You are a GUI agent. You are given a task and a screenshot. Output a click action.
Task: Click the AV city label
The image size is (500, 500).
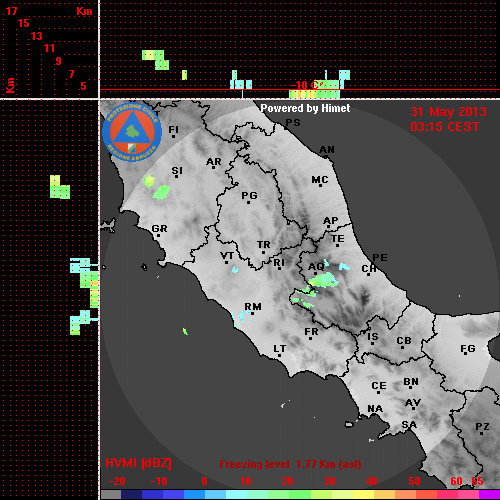click(413, 403)
